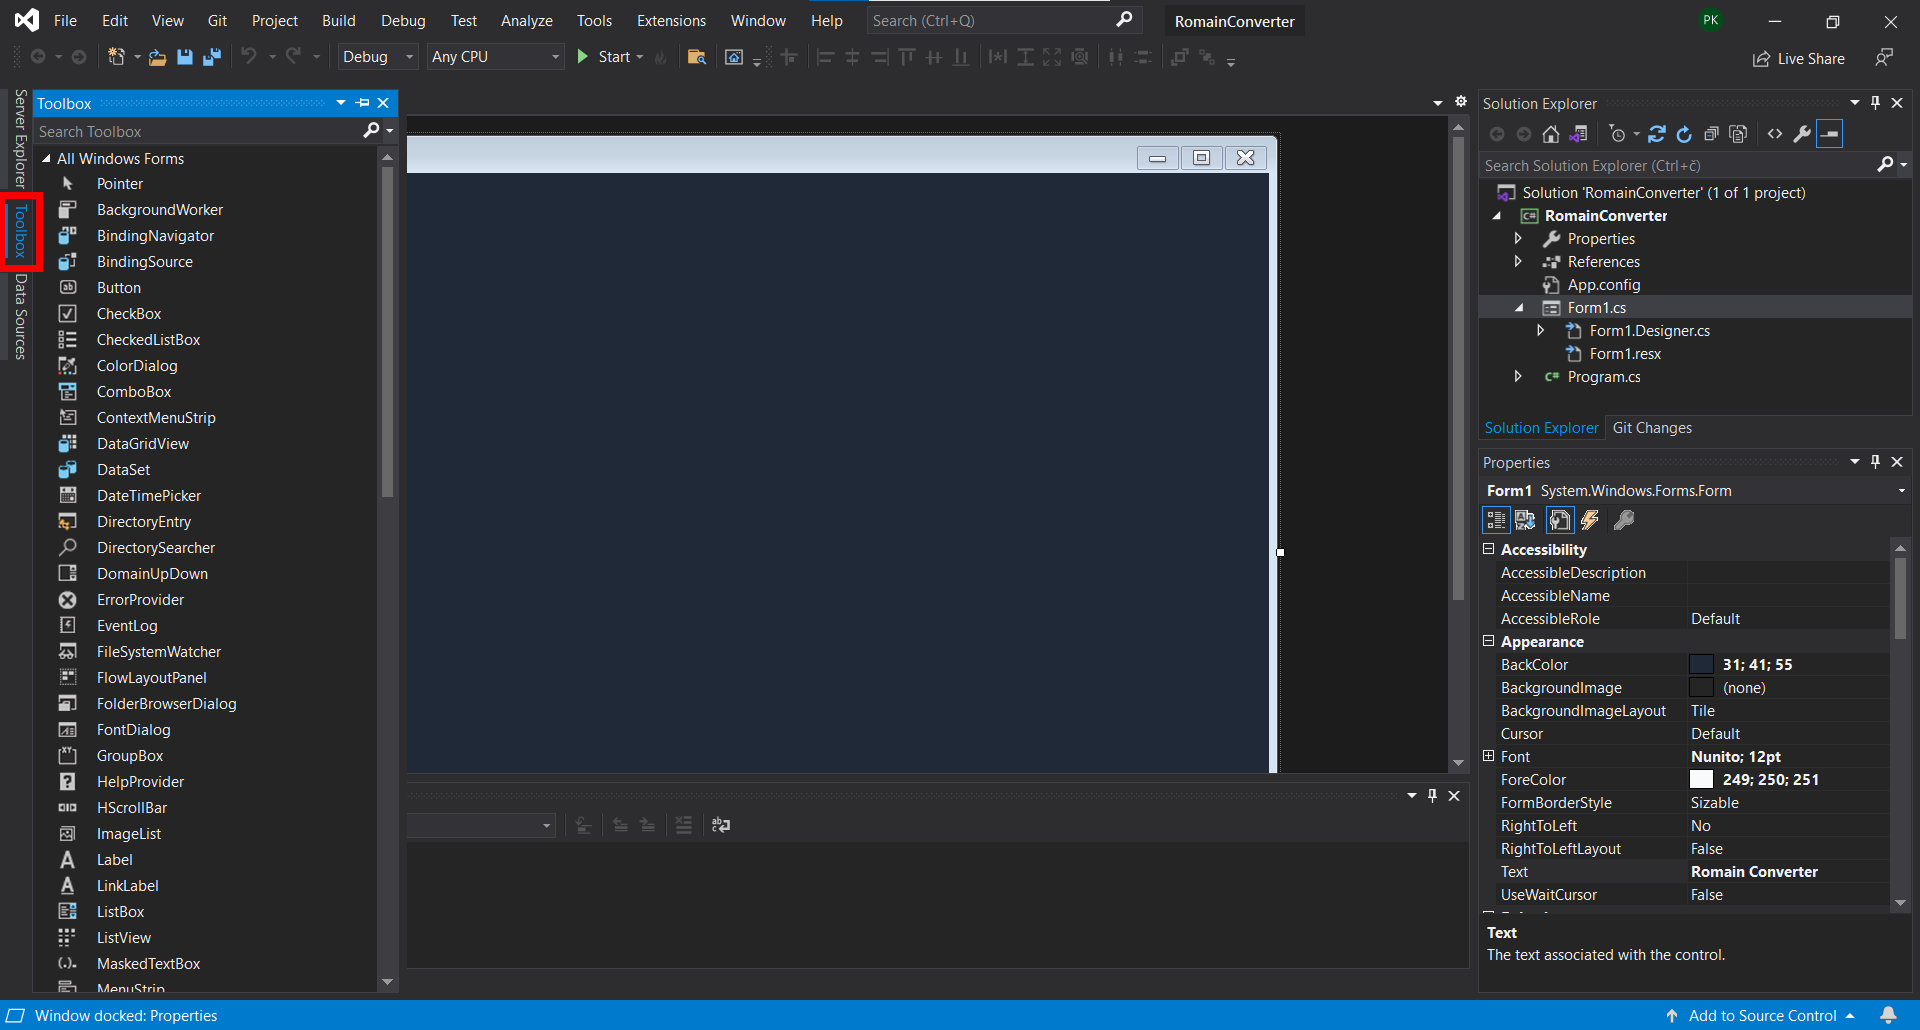
Task: Click the BackColor color swatch
Action: [x=1701, y=665]
